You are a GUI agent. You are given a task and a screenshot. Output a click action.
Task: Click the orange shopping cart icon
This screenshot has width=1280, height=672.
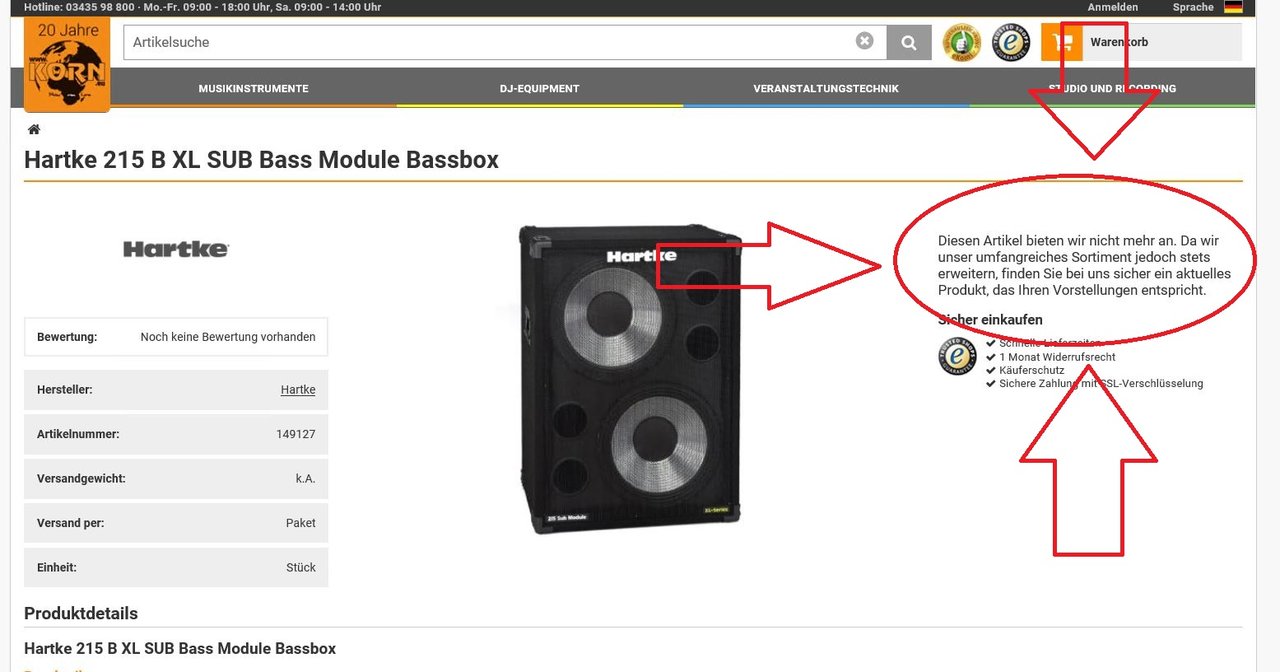click(1062, 42)
